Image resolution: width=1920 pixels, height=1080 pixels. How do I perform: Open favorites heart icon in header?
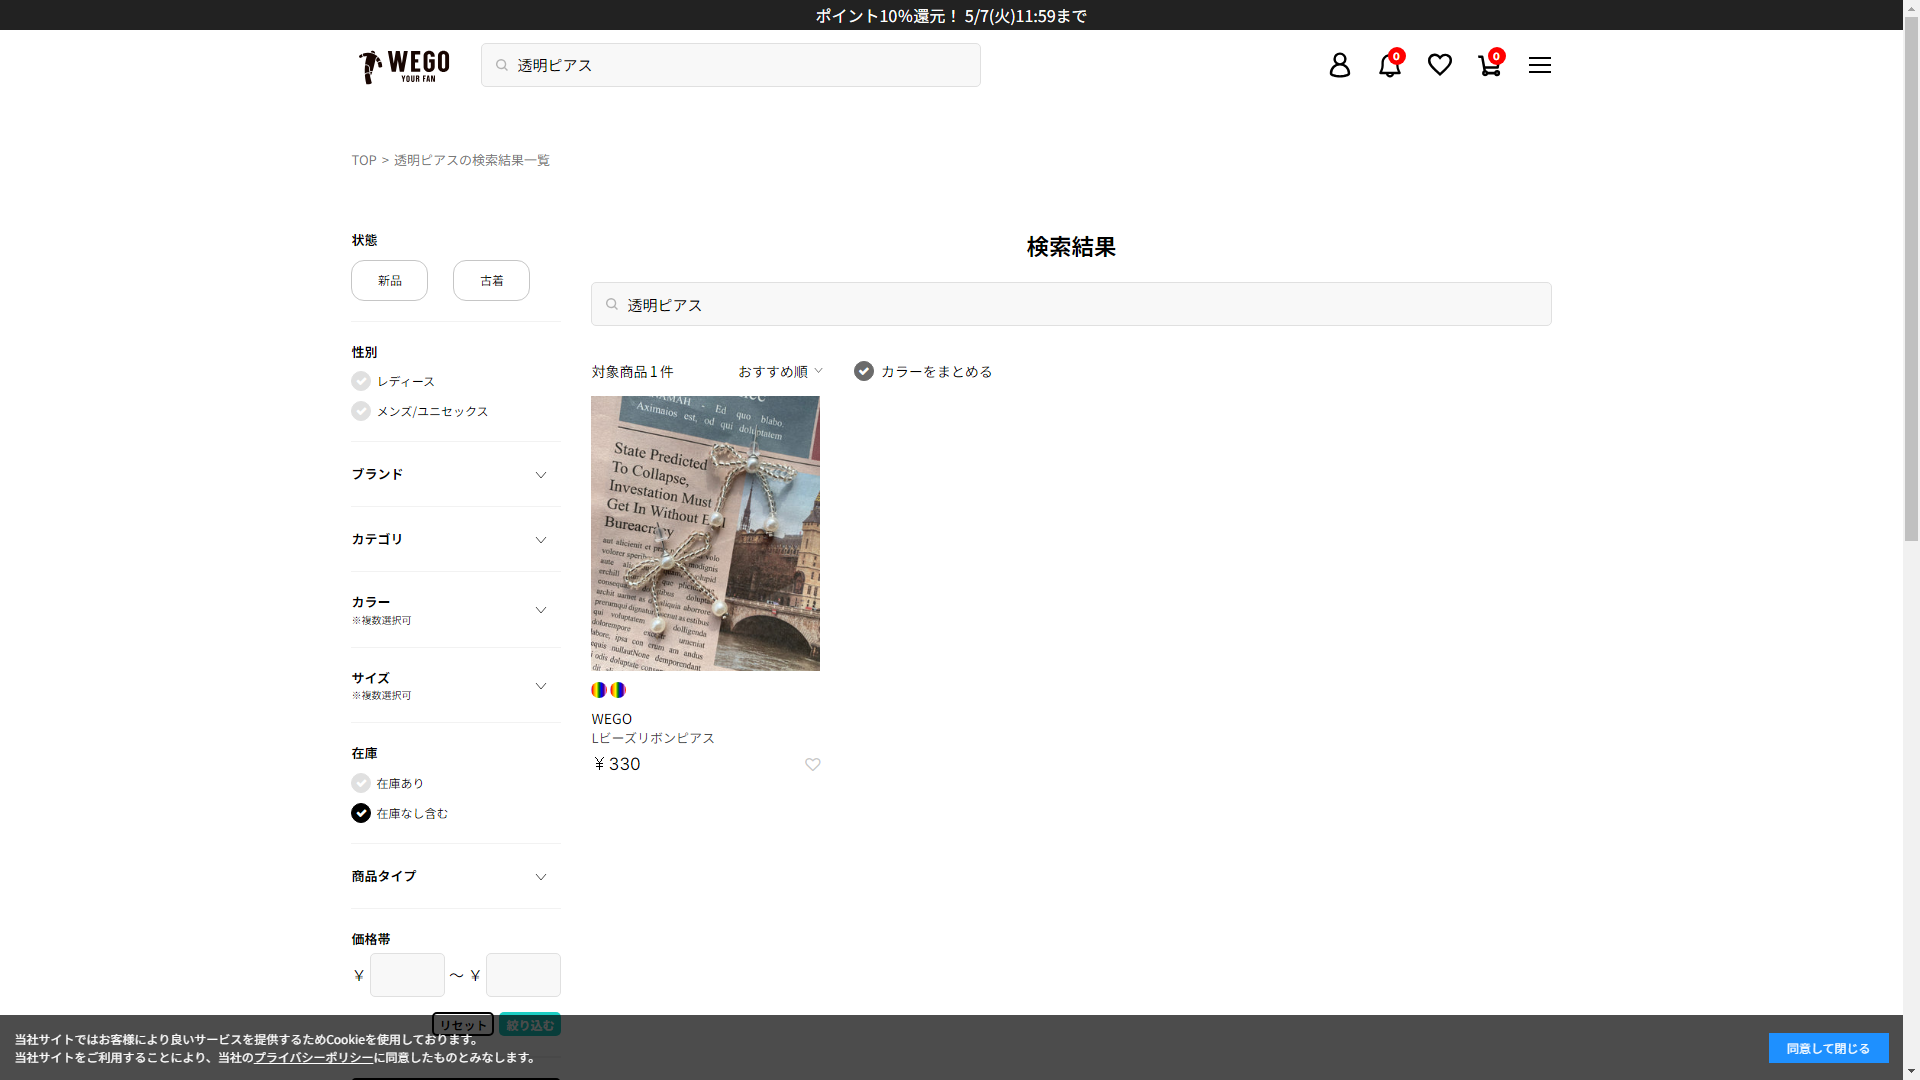point(1439,65)
